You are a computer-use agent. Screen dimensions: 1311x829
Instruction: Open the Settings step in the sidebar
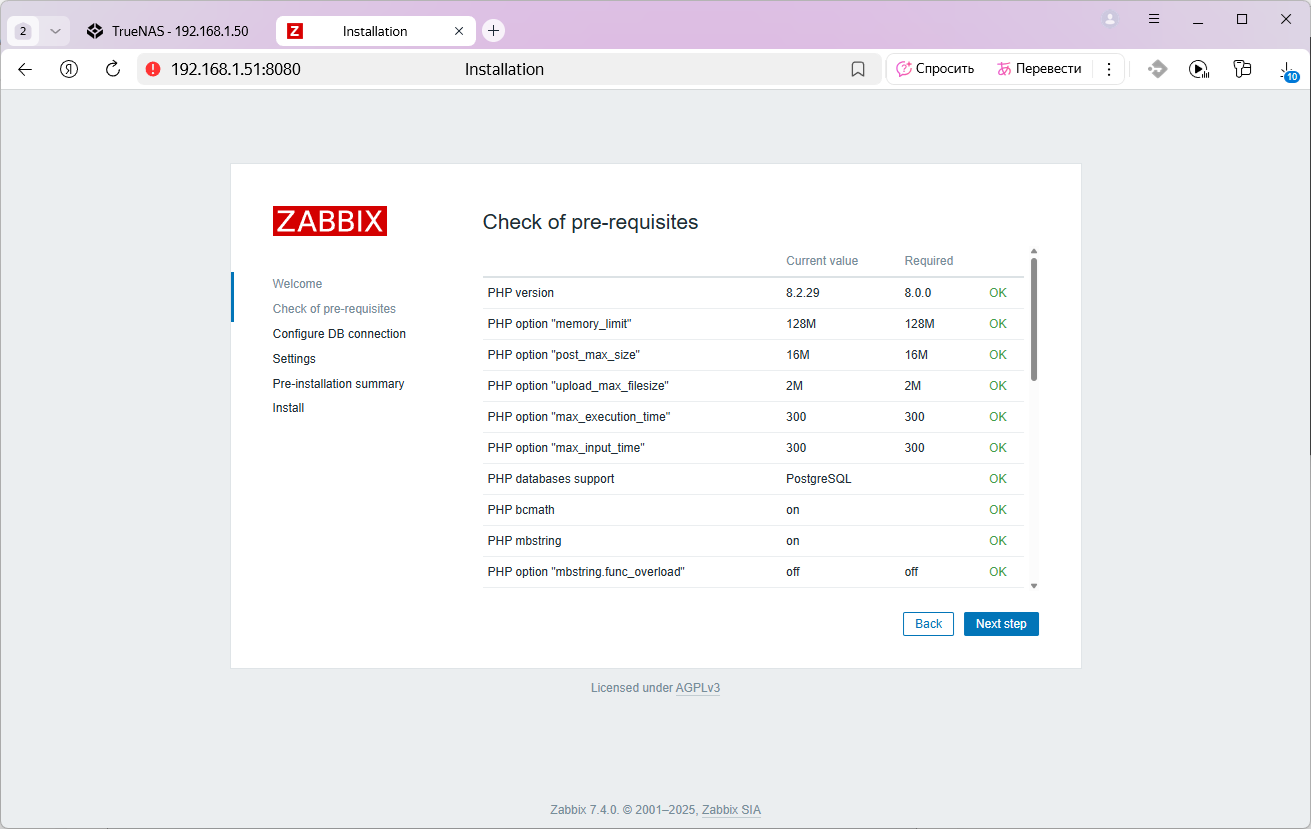point(294,359)
